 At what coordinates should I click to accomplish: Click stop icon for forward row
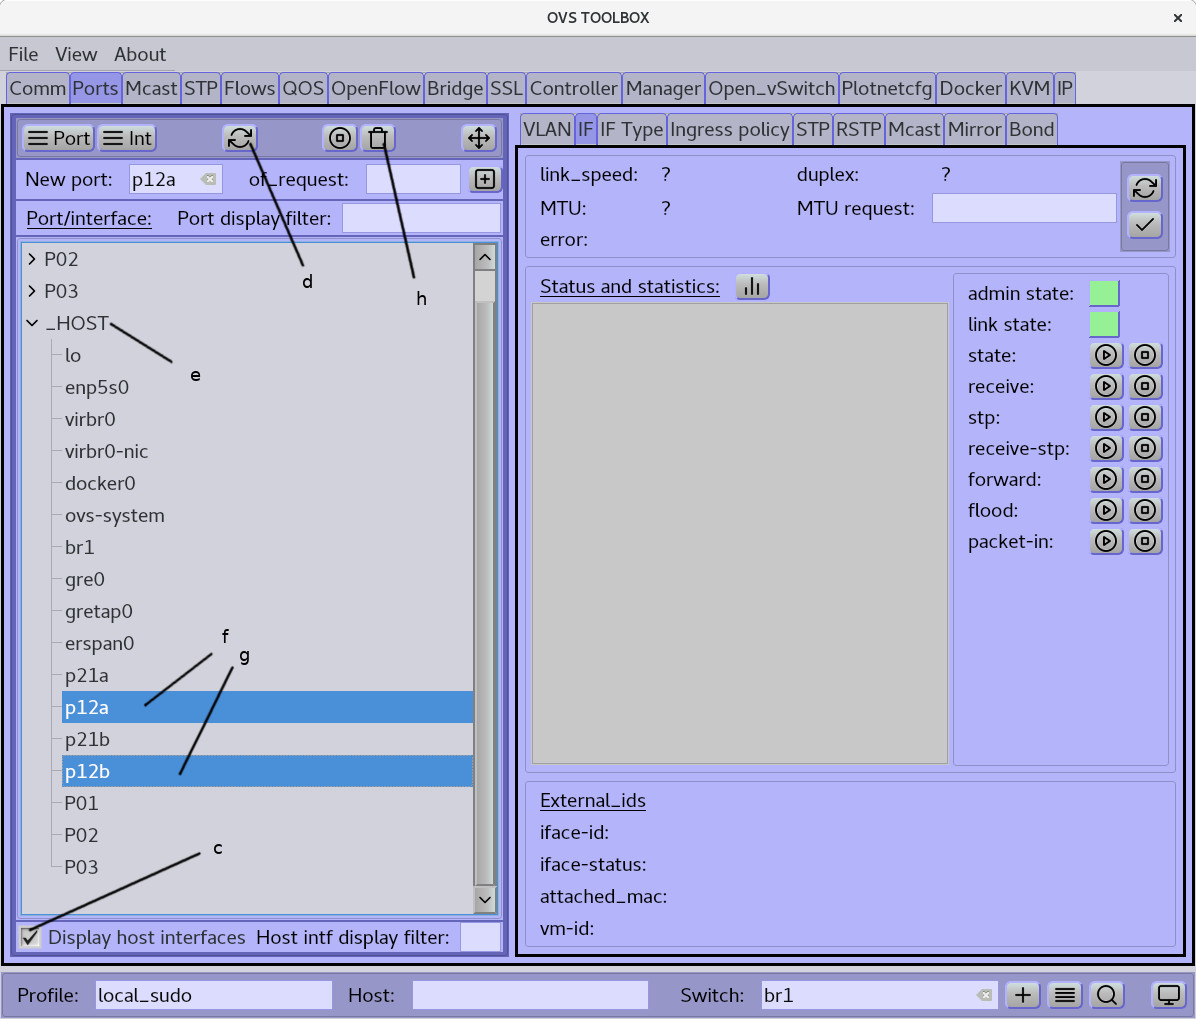tap(1145, 479)
